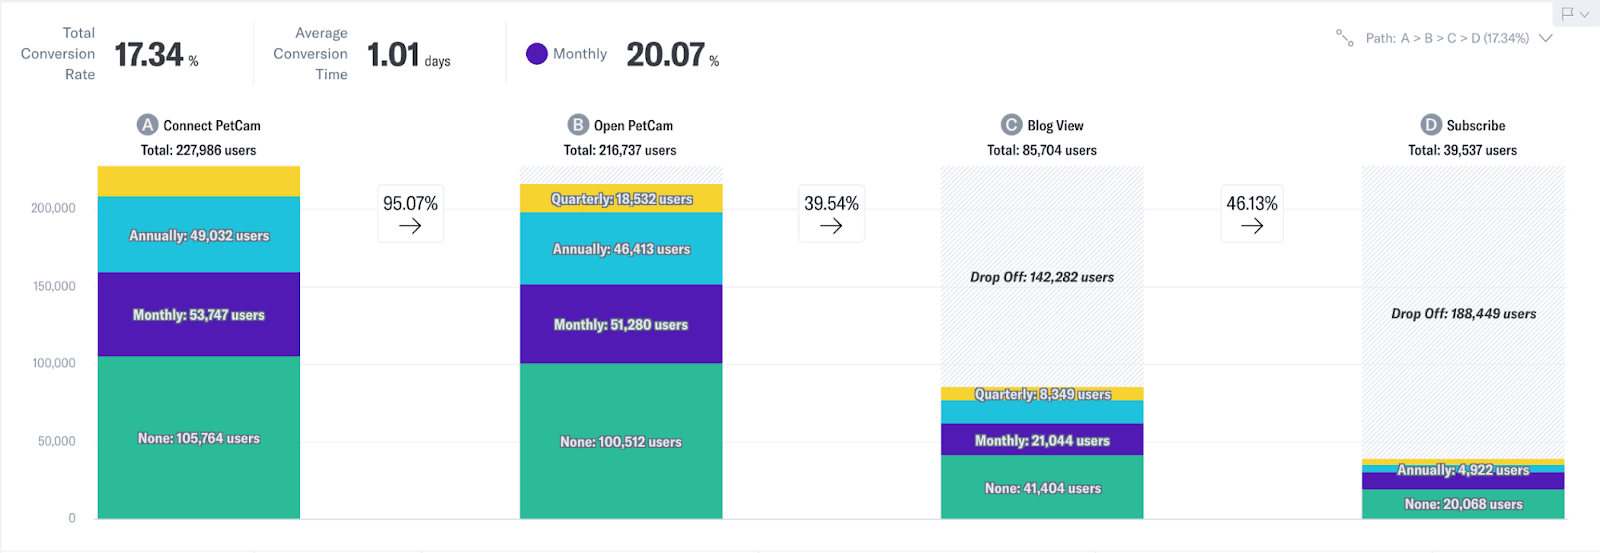Click arrow under 46.13% conversion rate
Screen dimensions: 1600x553
coord(1252,226)
